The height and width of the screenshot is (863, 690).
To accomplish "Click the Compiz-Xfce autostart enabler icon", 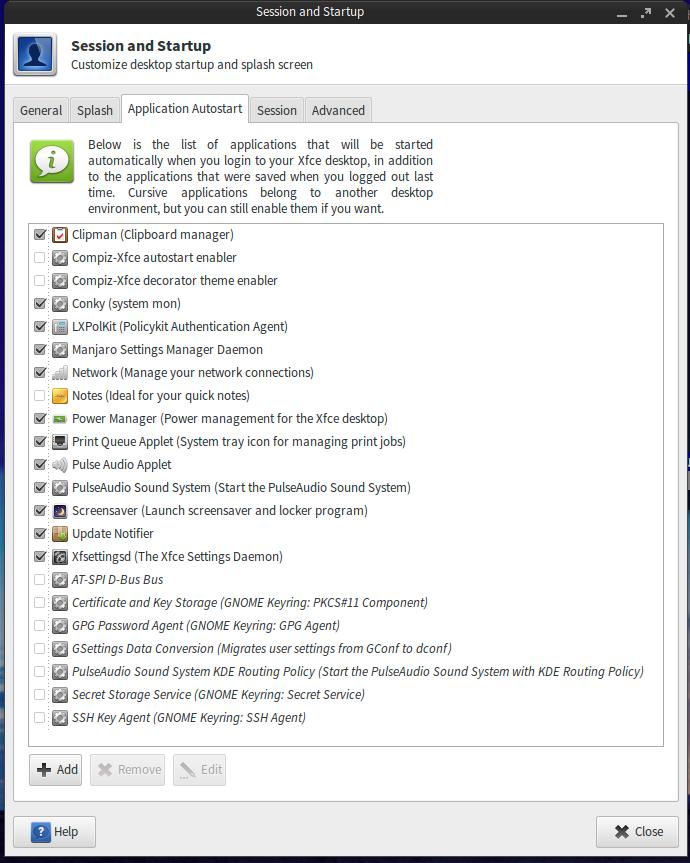I will pos(59,258).
